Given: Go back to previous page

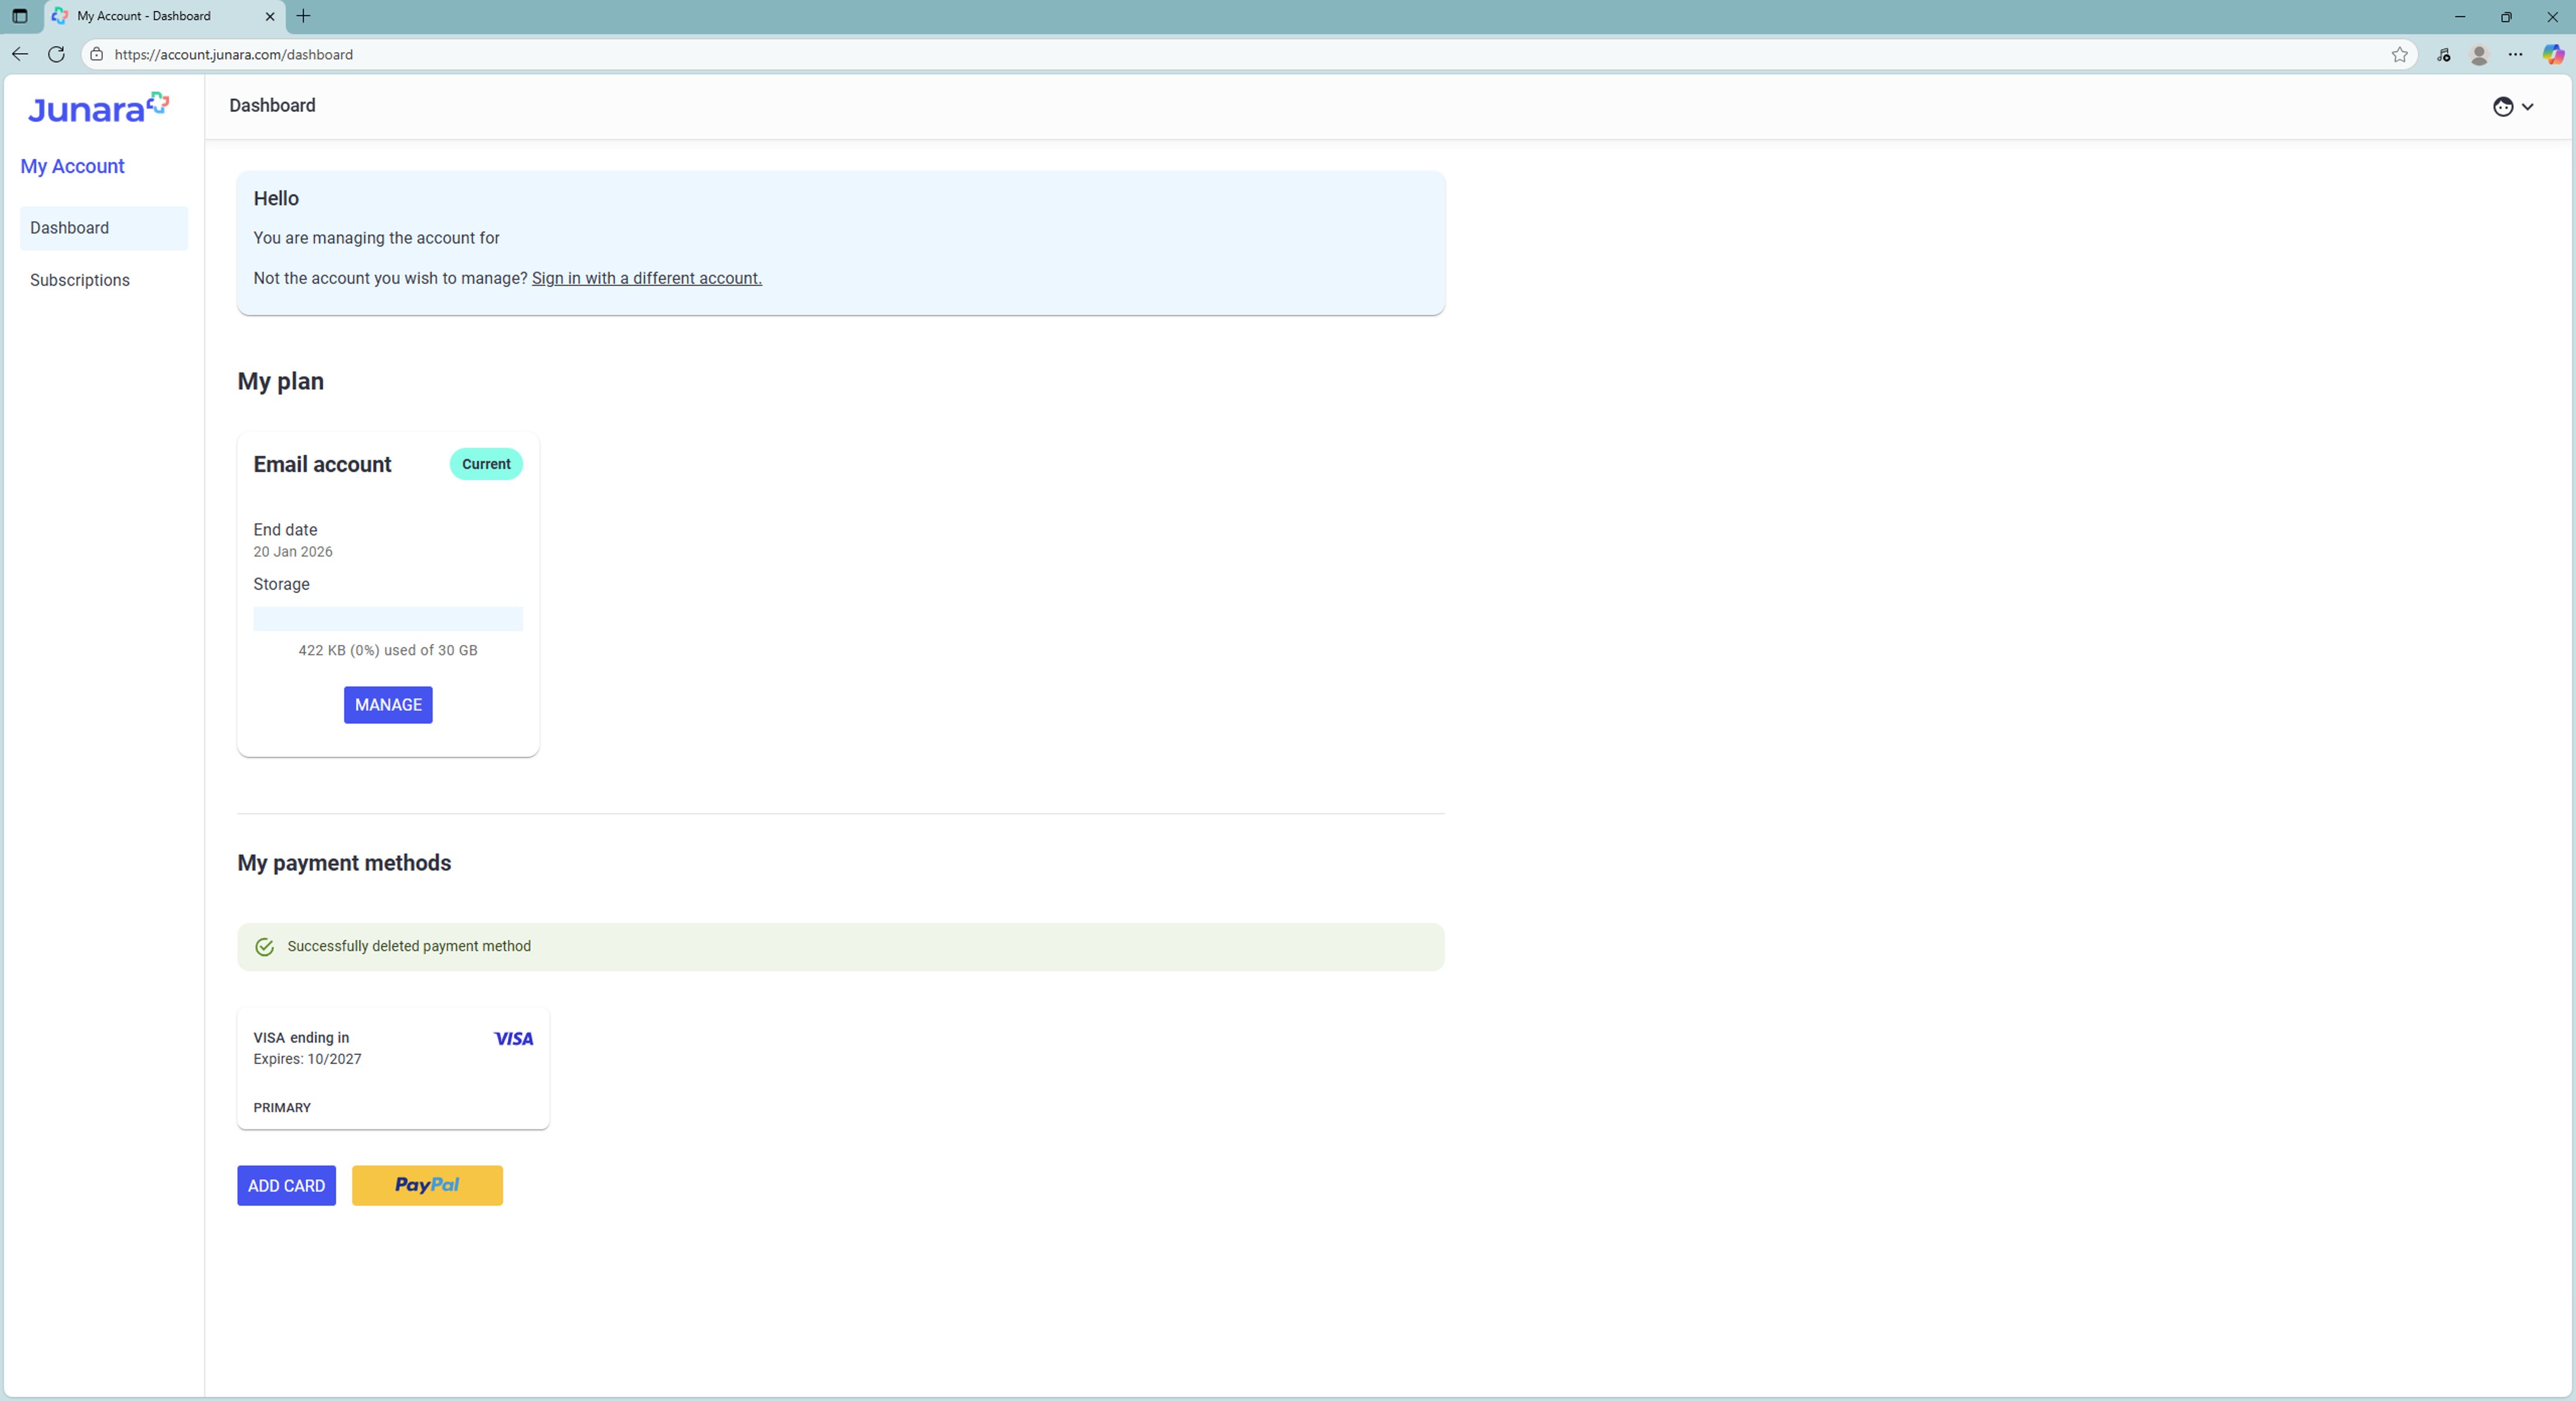Looking at the screenshot, I should tap(20, 54).
